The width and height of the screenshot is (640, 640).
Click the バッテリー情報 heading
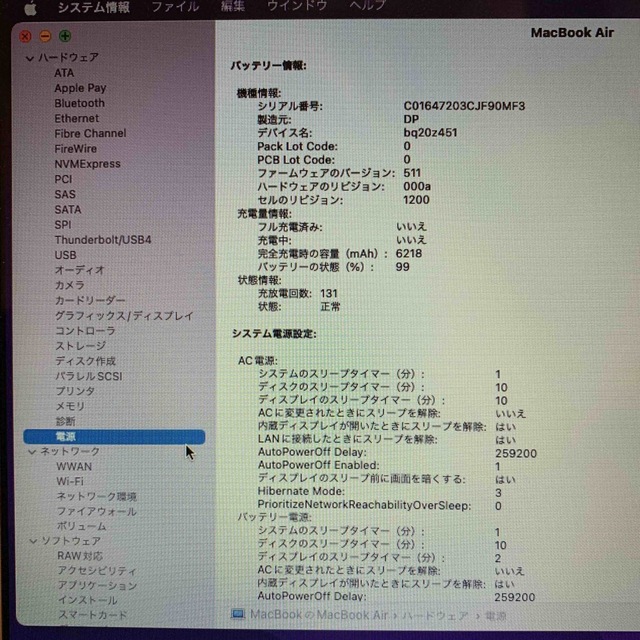(268, 65)
